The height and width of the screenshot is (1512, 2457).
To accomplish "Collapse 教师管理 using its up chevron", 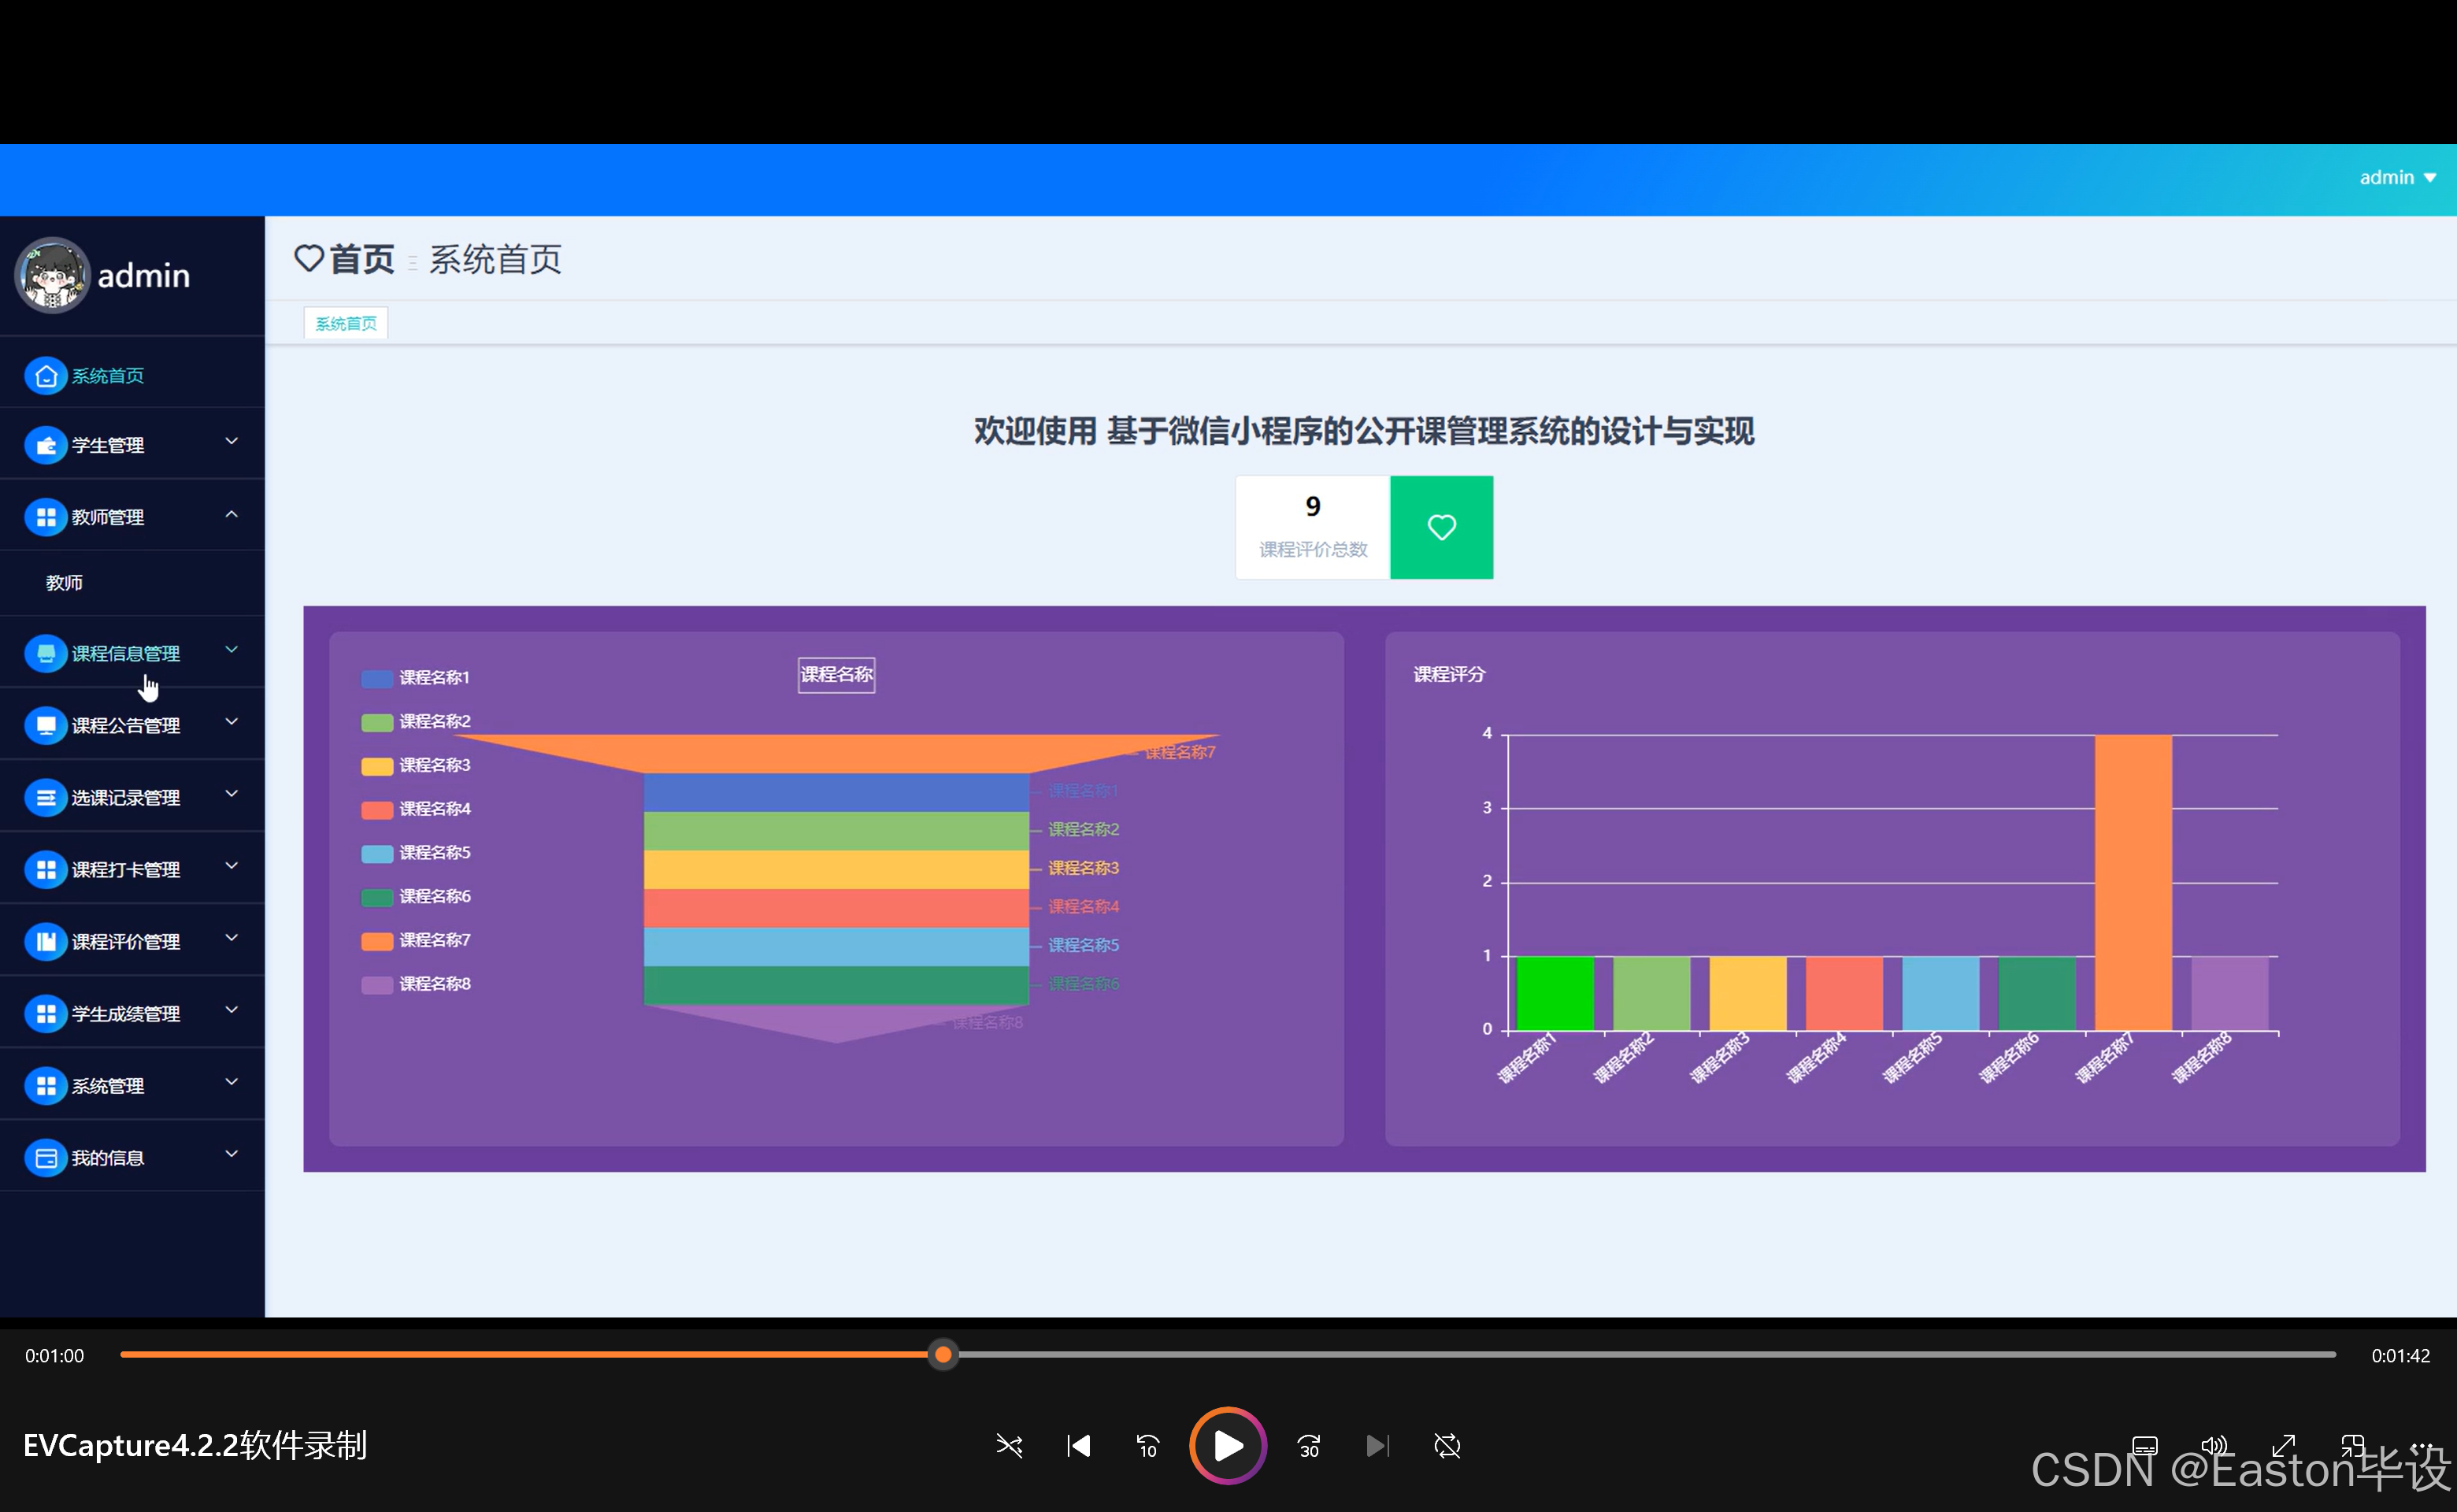I will [231, 514].
